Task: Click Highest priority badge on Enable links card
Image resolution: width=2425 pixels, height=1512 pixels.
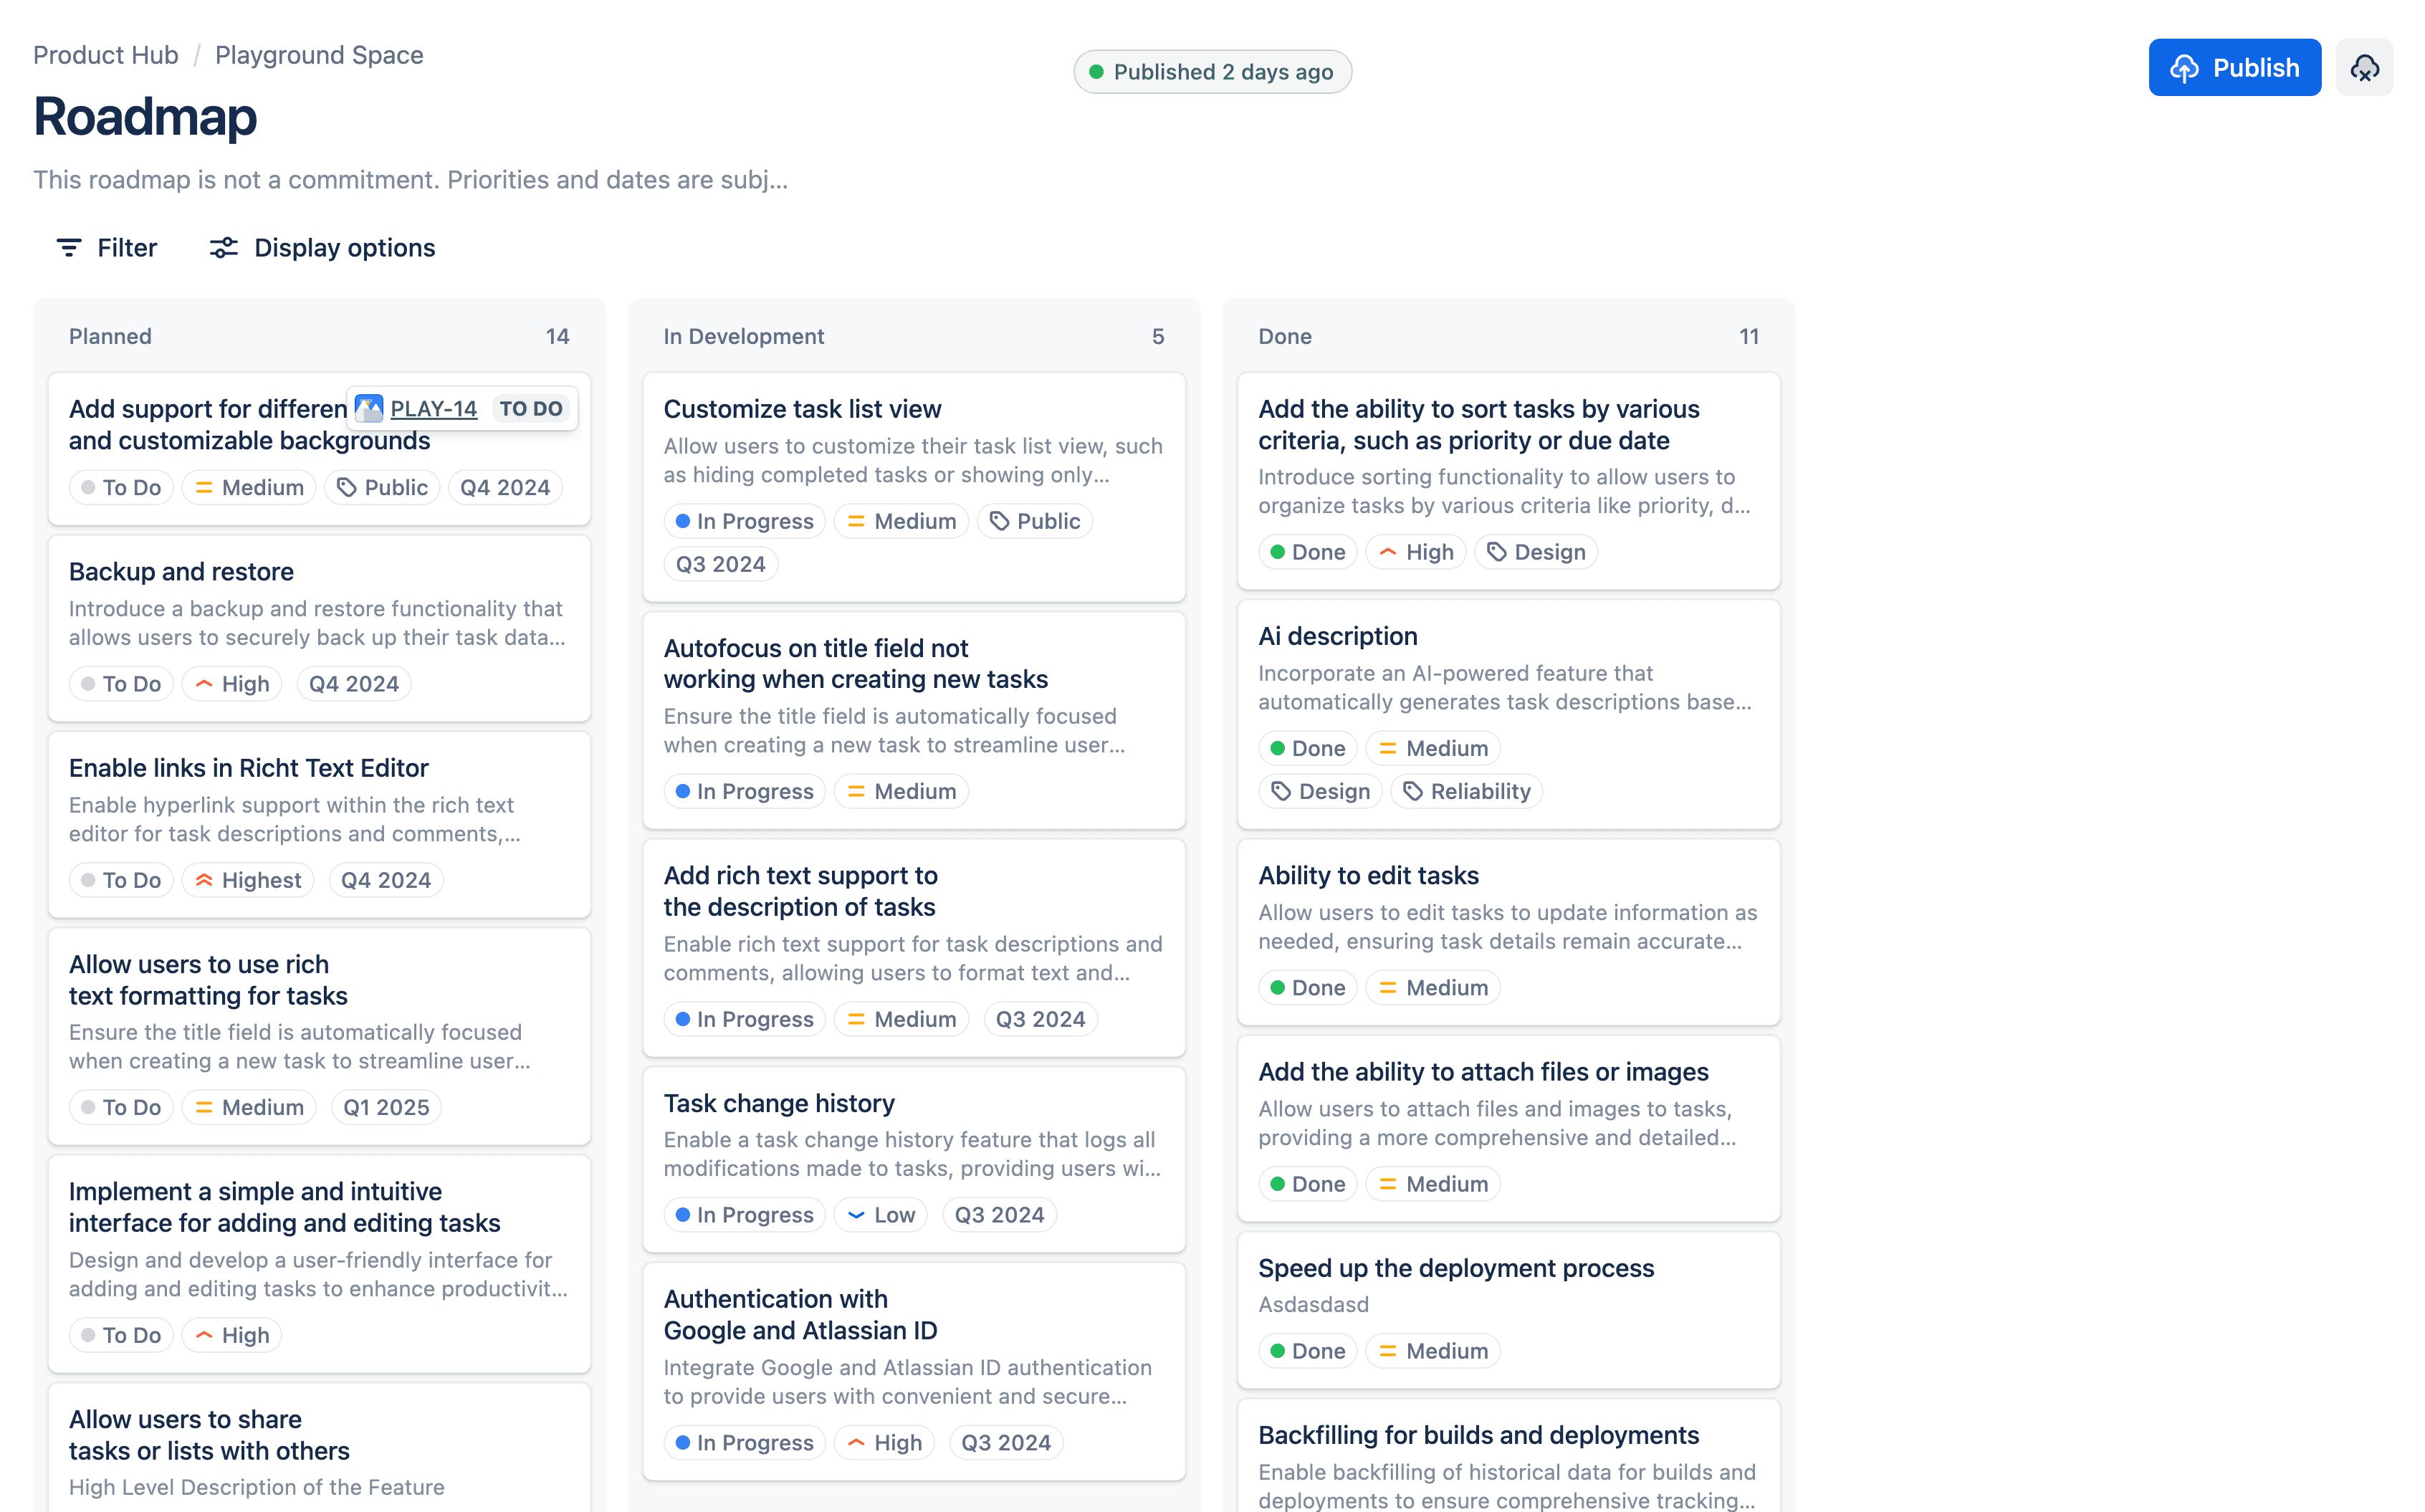Action: [x=248, y=880]
